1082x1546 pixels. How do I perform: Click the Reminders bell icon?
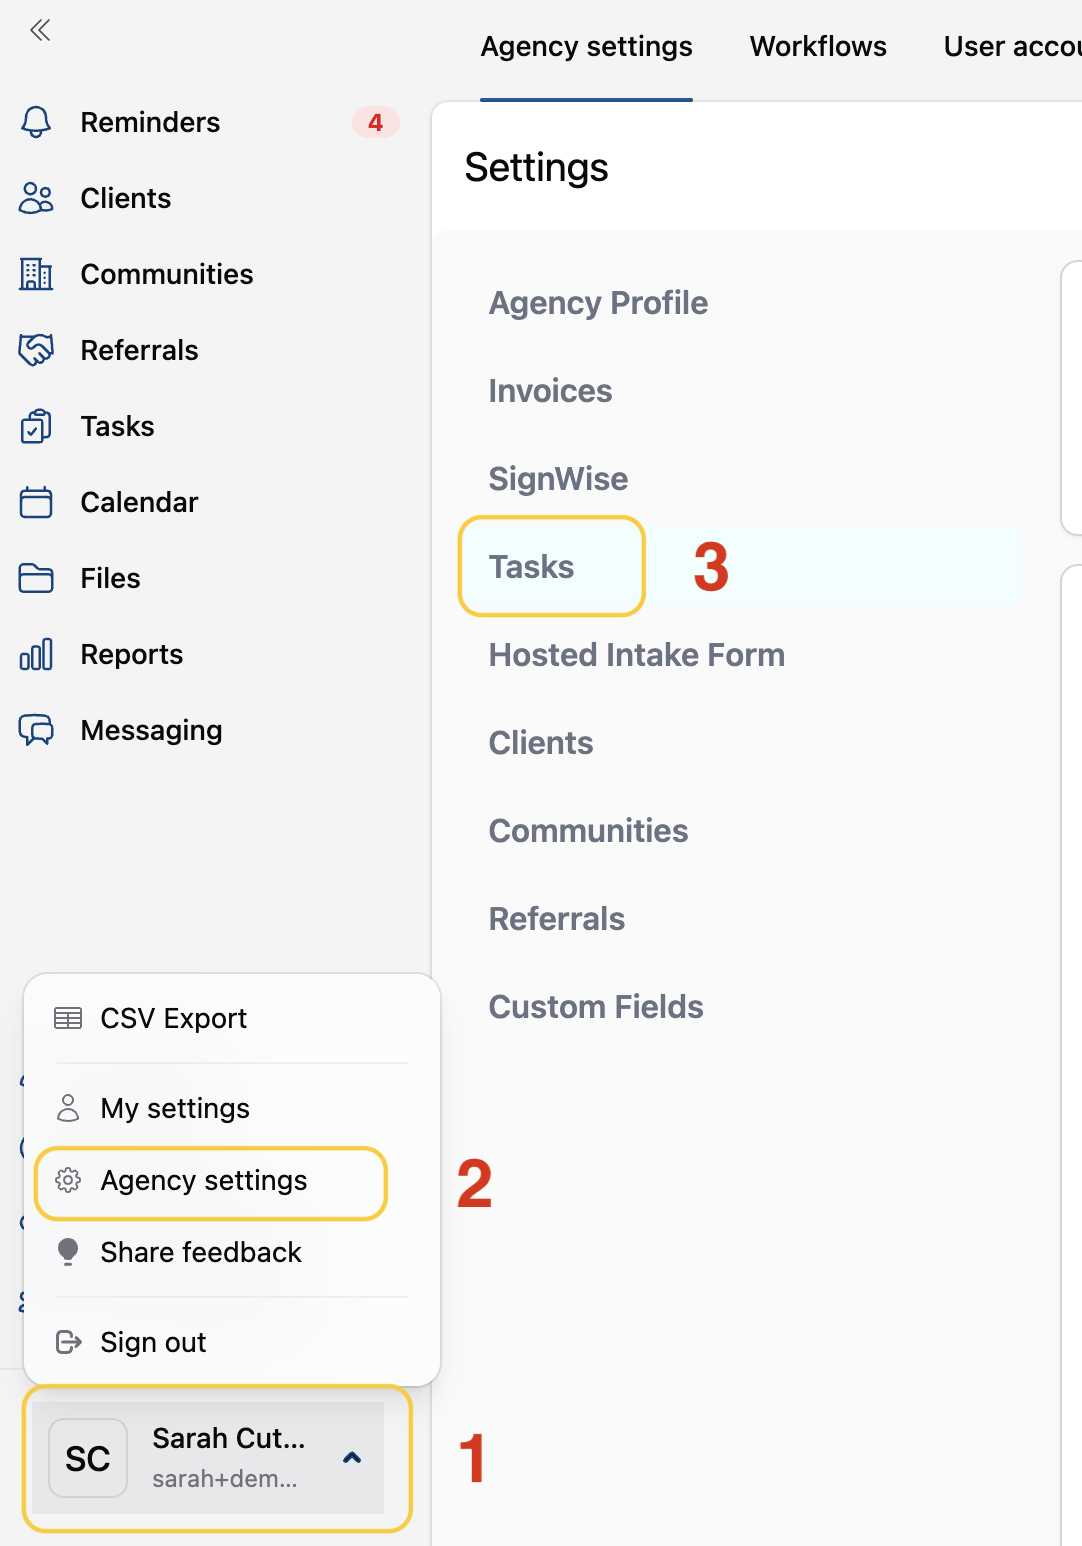pos(36,122)
